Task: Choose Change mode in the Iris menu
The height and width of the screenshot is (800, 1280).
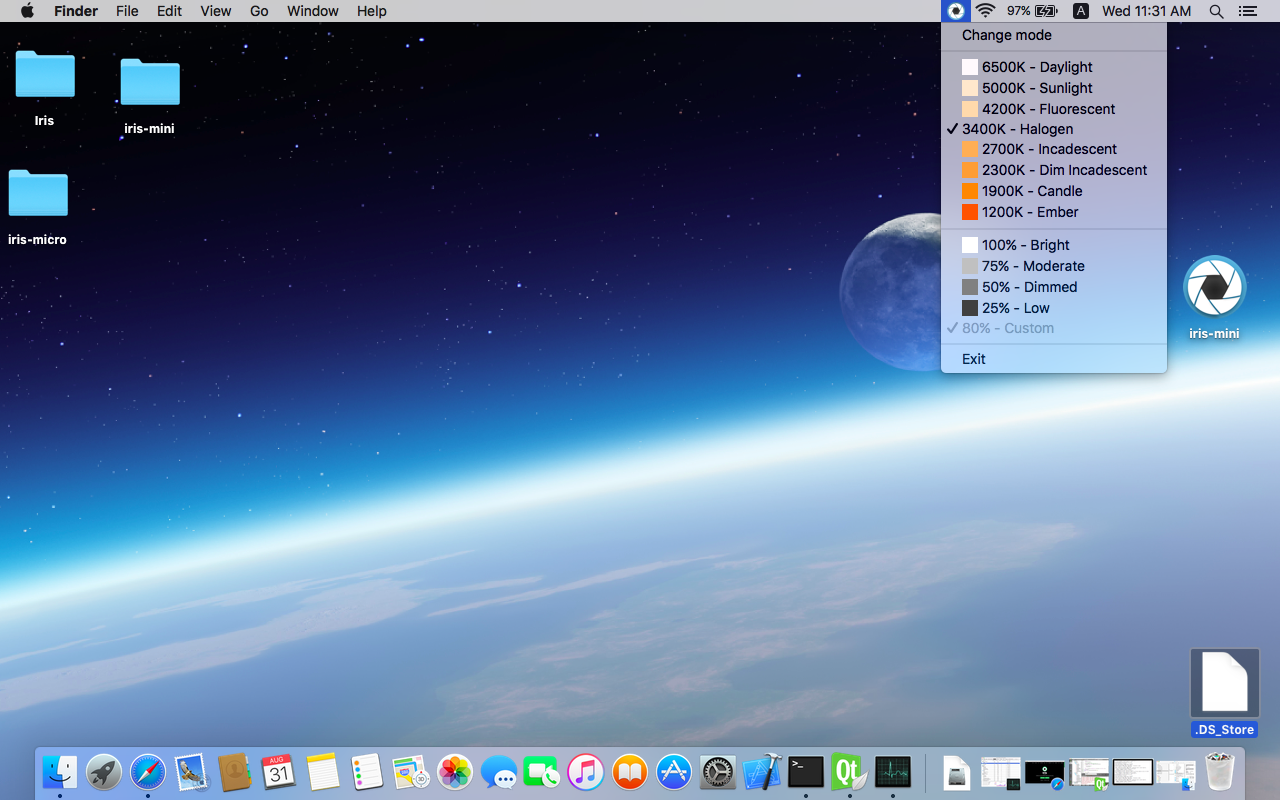Action: [x=1054, y=35]
